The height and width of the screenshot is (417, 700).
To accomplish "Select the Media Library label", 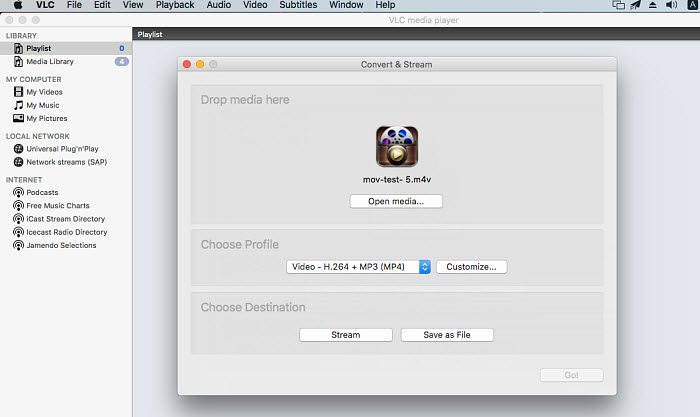I will click(x=50, y=62).
